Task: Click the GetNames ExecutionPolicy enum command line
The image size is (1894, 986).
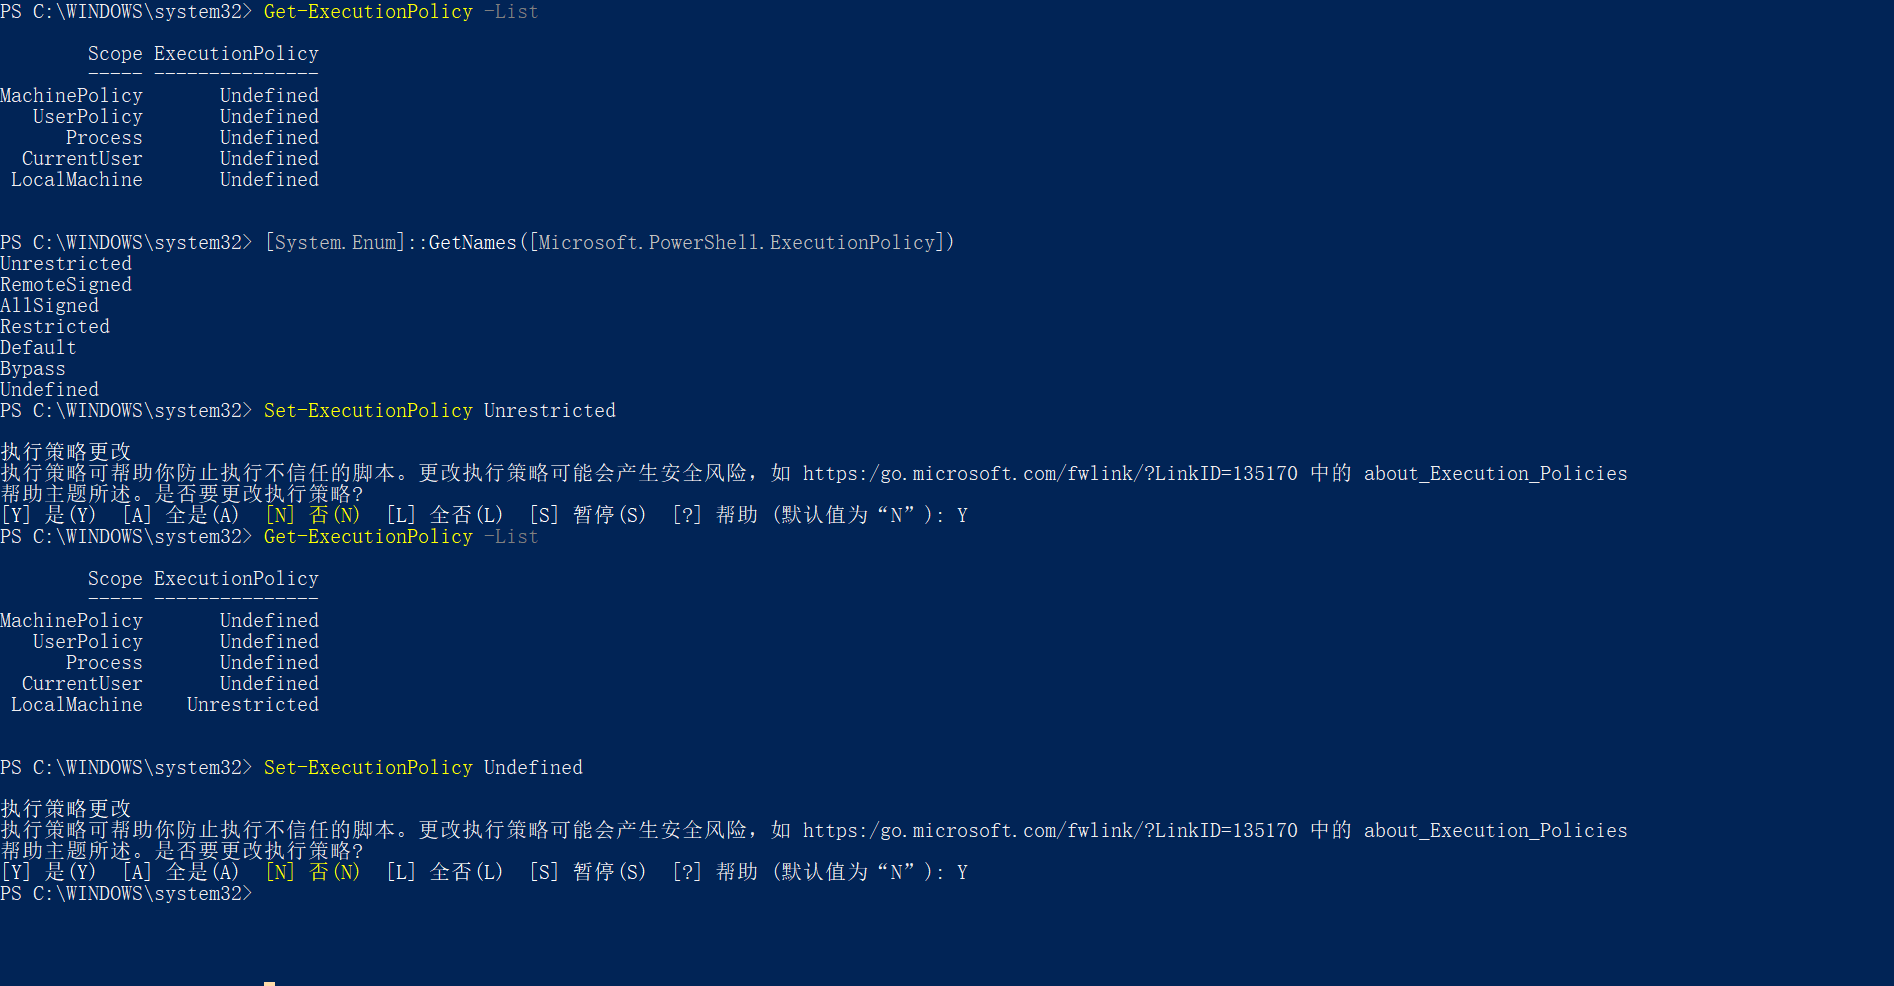Action: pos(609,243)
